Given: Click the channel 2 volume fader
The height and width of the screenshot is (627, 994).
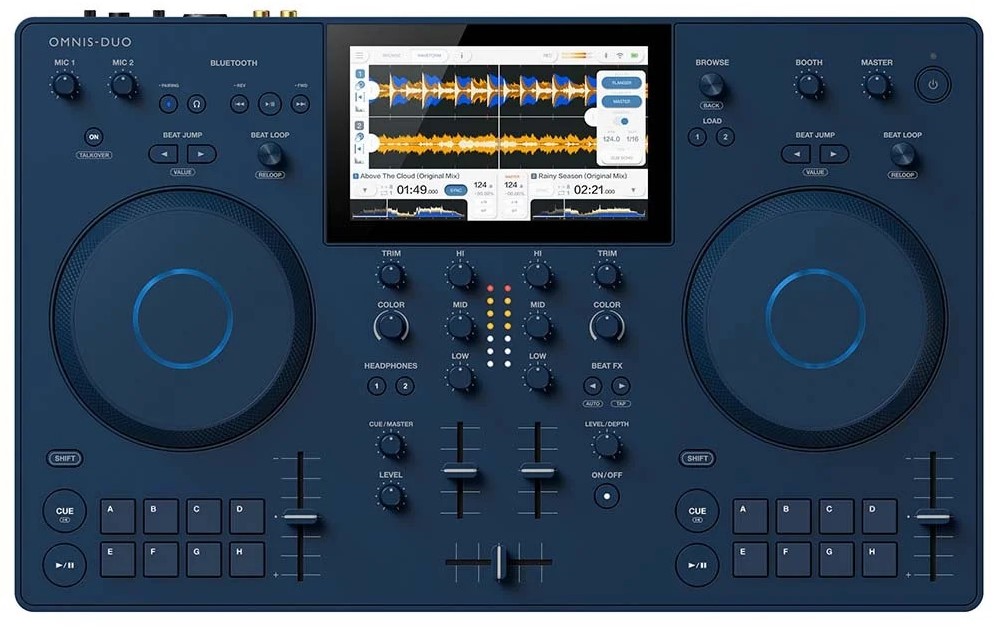Looking at the screenshot, I should [x=538, y=471].
